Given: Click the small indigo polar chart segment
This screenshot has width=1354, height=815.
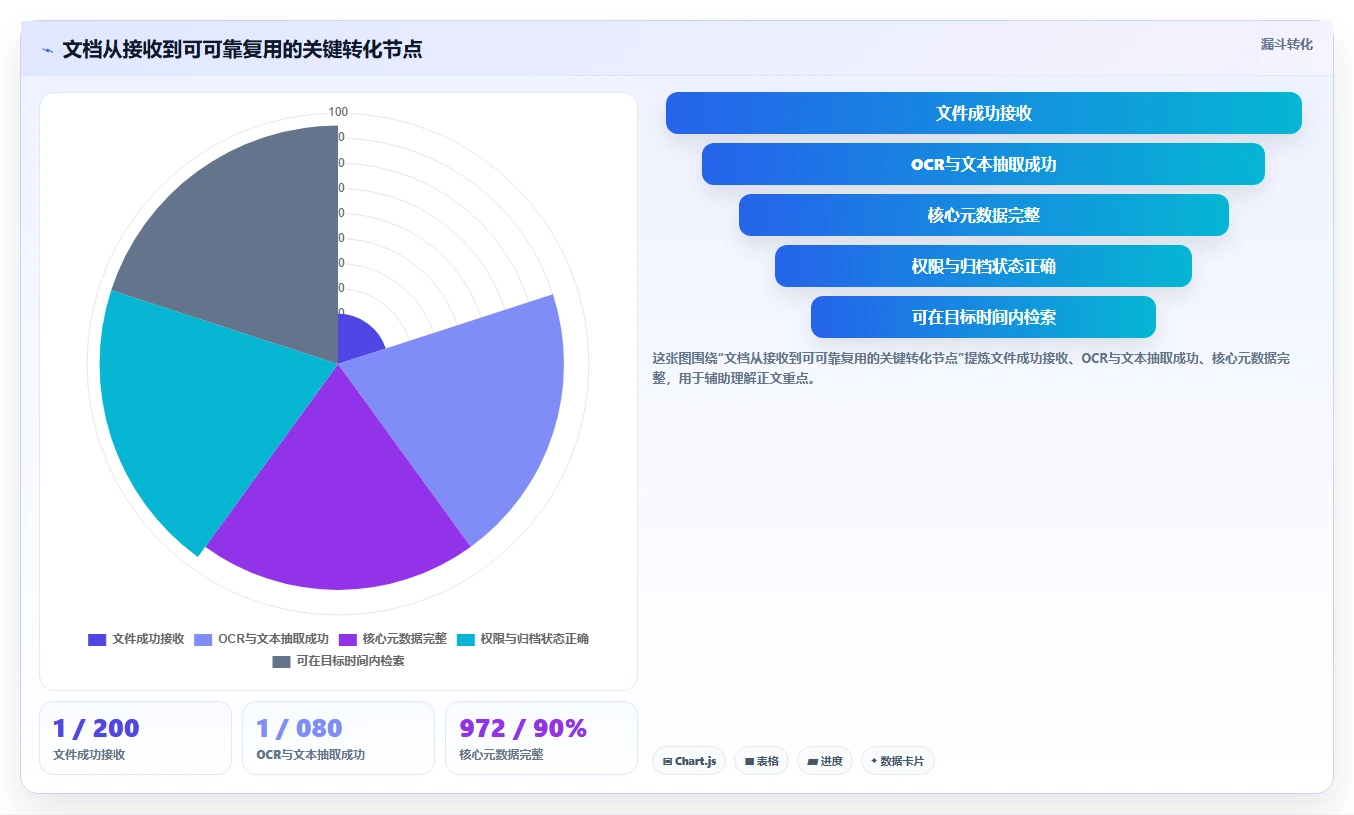Looking at the screenshot, I should (x=358, y=340).
